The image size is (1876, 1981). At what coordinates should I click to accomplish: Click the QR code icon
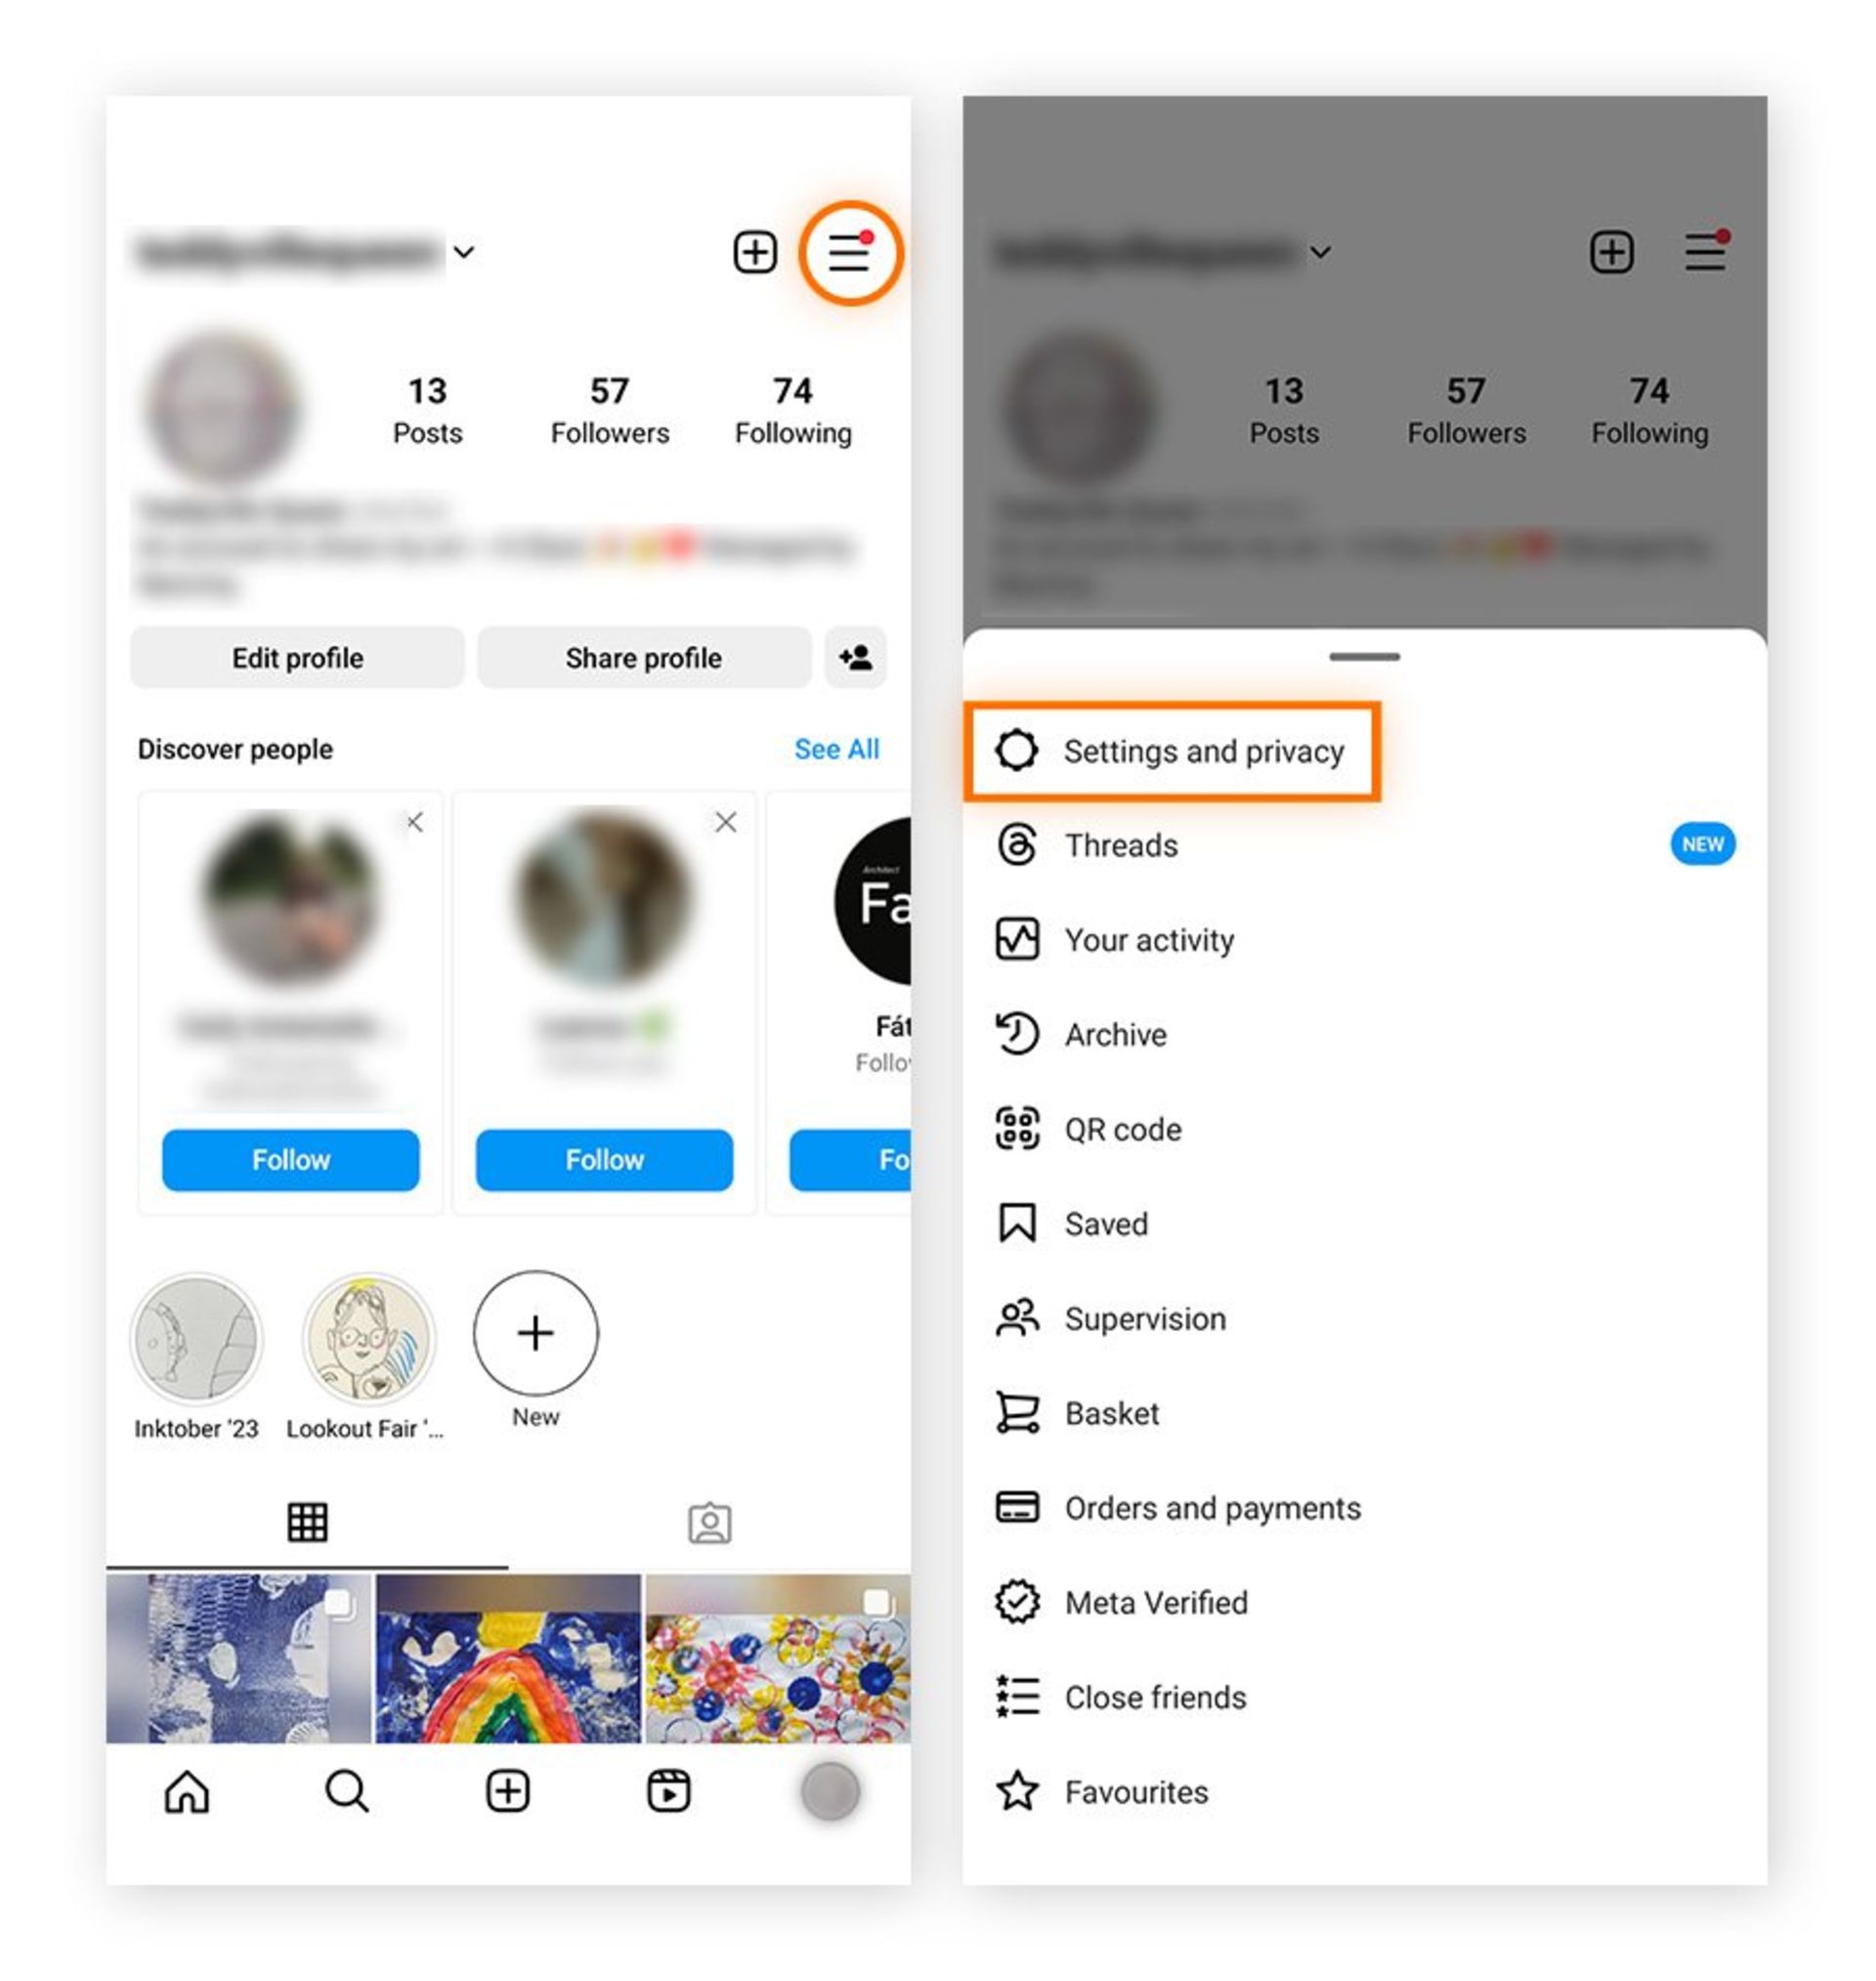(x=1021, y=1127)
